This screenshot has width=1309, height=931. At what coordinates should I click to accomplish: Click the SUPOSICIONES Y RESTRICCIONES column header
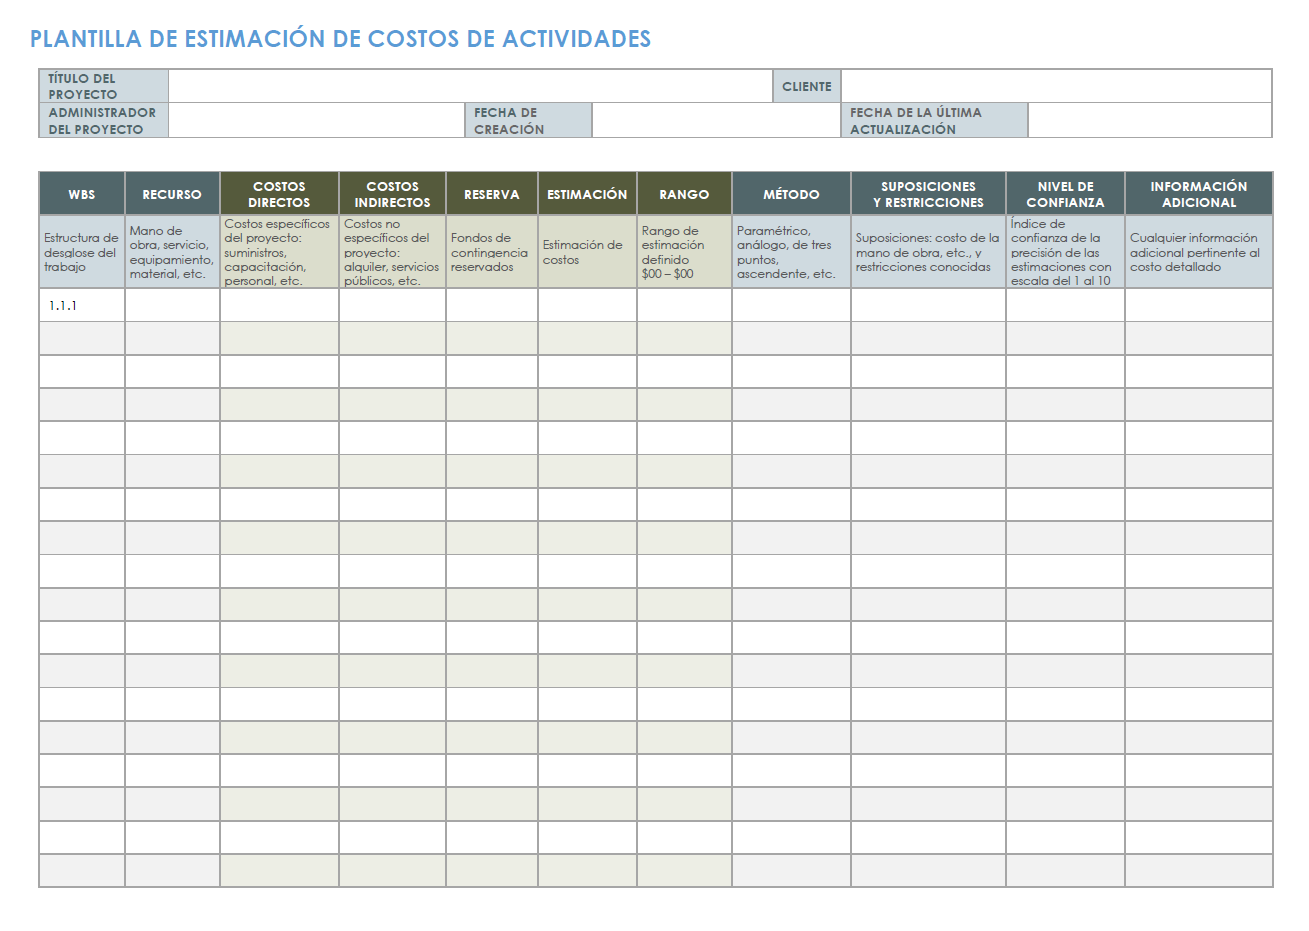(x=928, y=194)
